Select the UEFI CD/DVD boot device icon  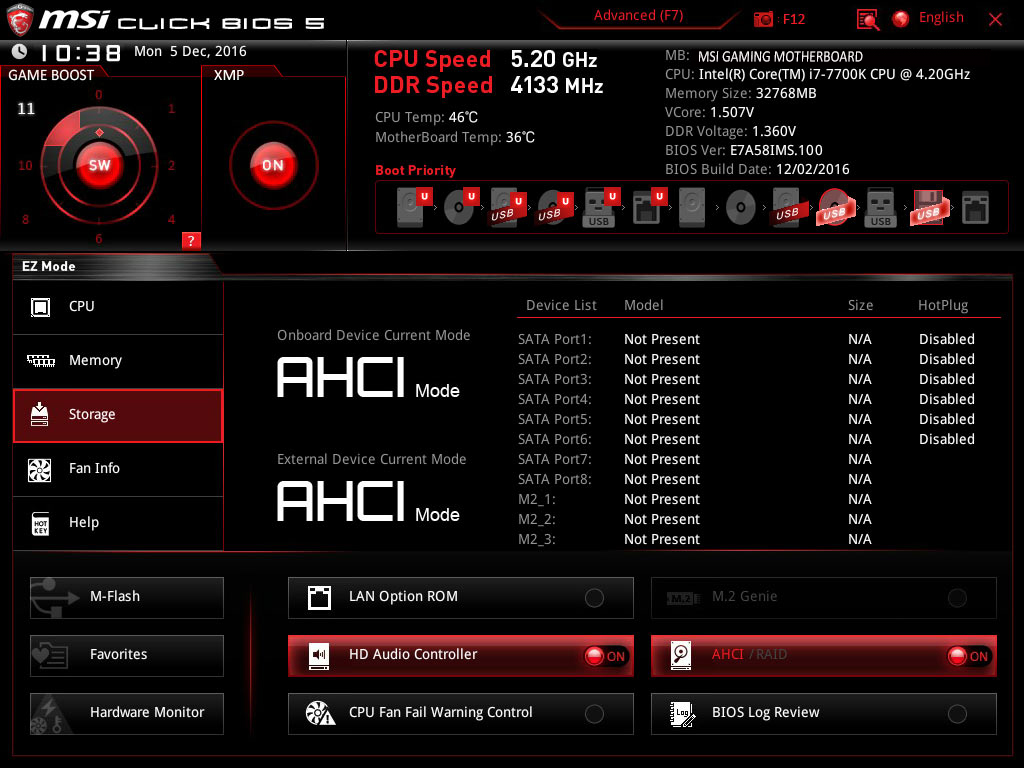pos(461,208)
